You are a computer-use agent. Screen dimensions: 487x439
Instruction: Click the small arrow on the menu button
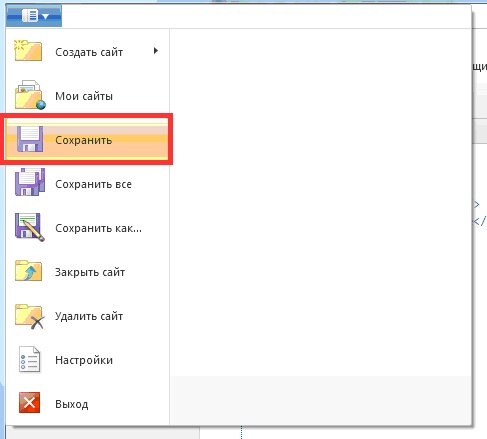46,16
